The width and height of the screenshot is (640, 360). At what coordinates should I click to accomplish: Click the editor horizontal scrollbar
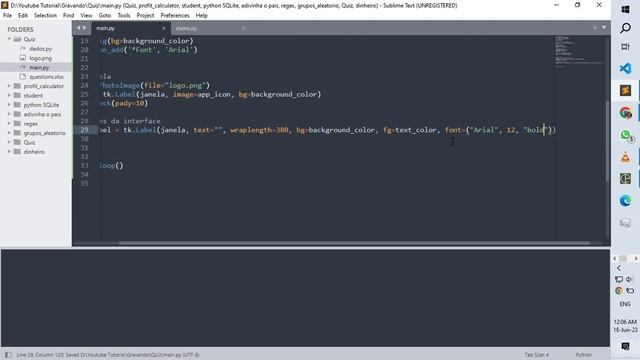(x=354, y=243)
